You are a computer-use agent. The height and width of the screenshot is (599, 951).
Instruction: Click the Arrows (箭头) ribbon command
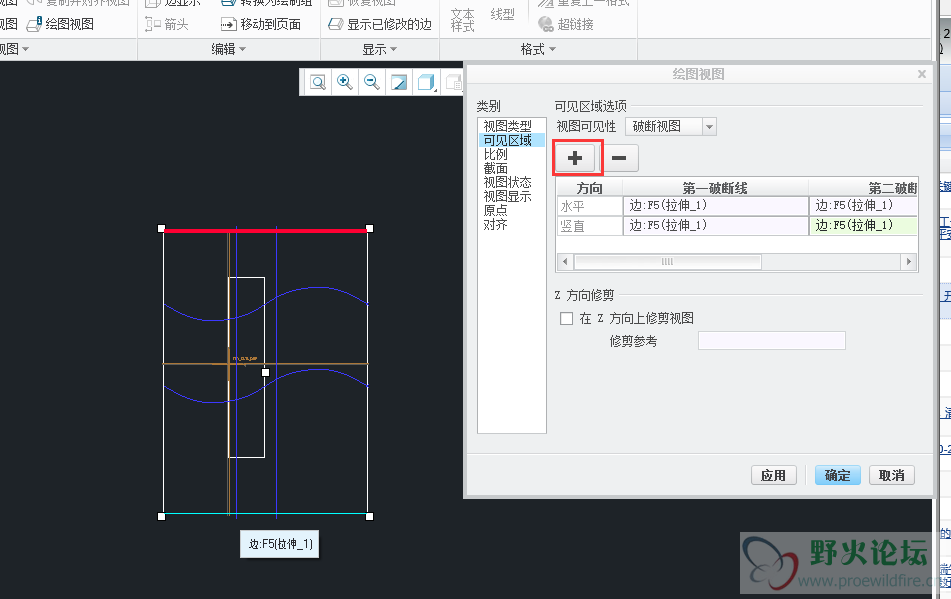167,24
